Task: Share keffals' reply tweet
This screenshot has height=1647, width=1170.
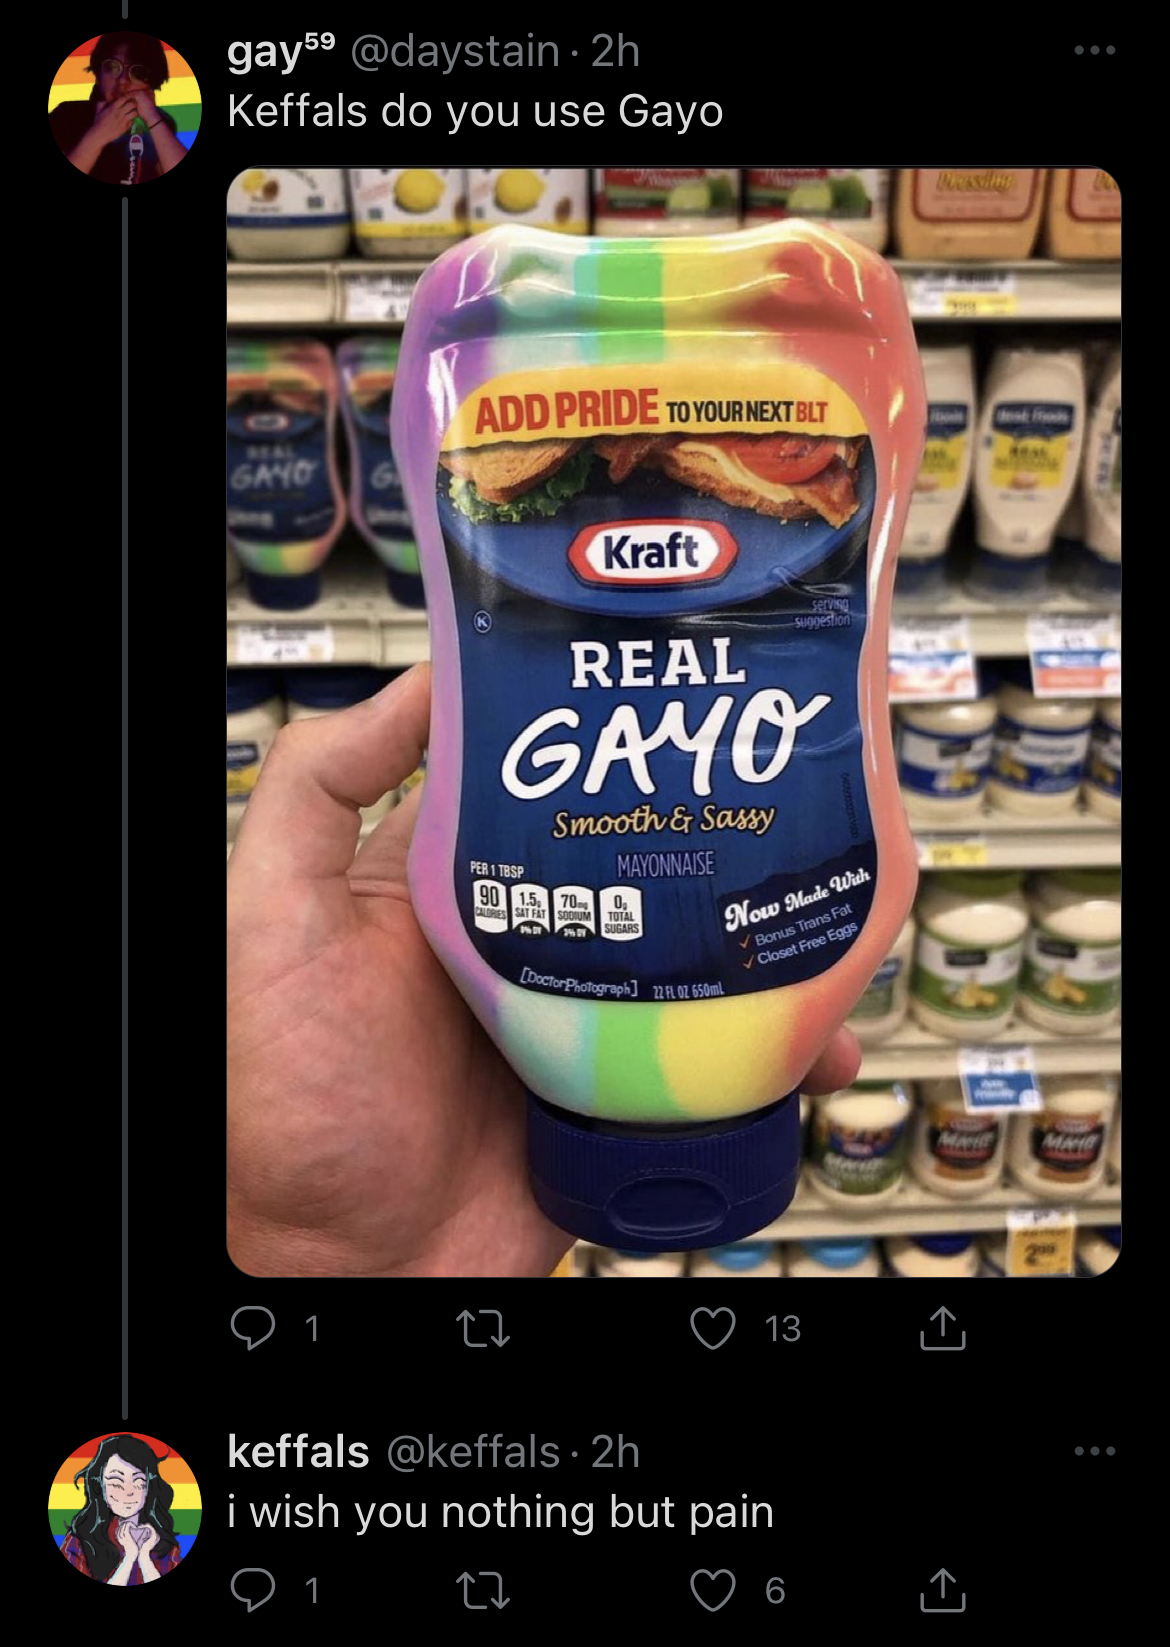Action: [x=942, y=1590]
